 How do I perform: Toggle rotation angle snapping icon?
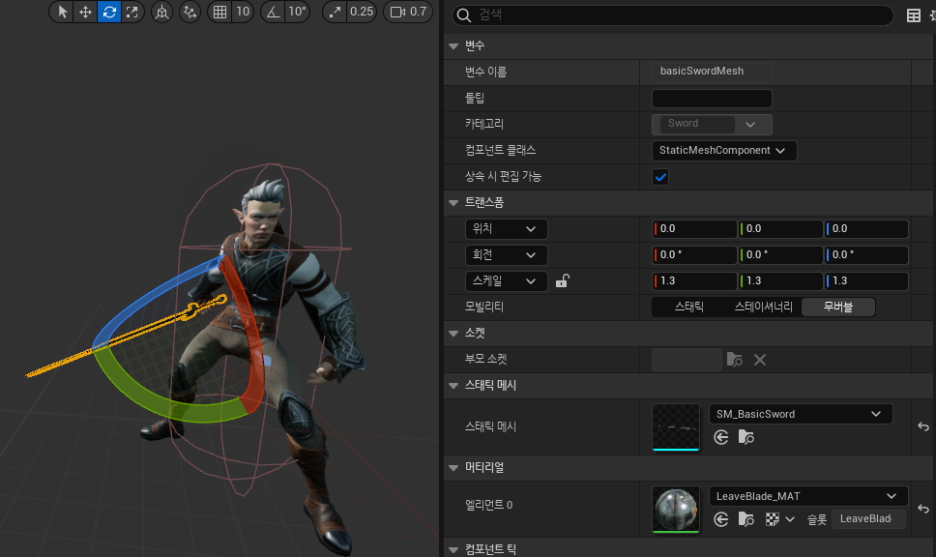(x=273, y=12)
